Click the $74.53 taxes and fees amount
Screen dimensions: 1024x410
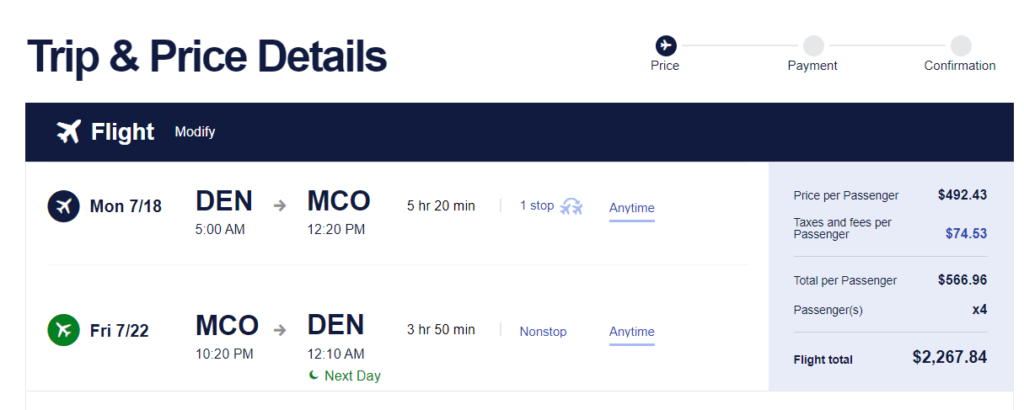tap(966, 233)
